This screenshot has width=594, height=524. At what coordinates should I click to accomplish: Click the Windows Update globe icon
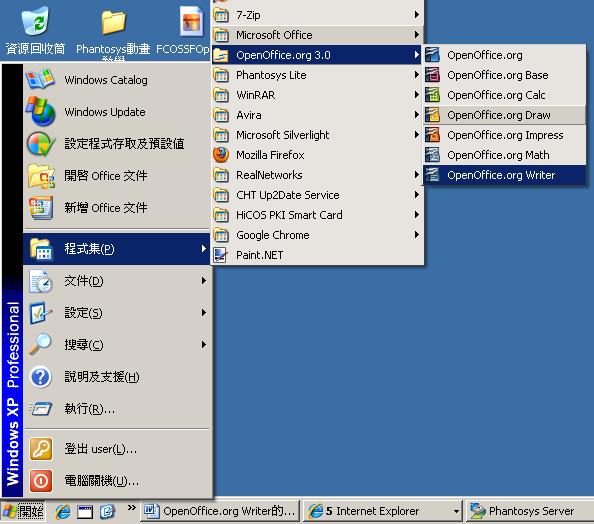[x=40, y=111]
